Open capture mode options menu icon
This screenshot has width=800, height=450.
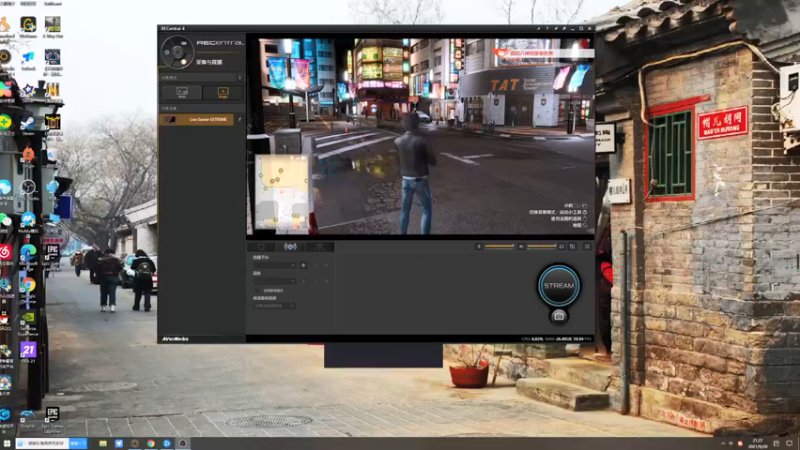click(240, 78)
